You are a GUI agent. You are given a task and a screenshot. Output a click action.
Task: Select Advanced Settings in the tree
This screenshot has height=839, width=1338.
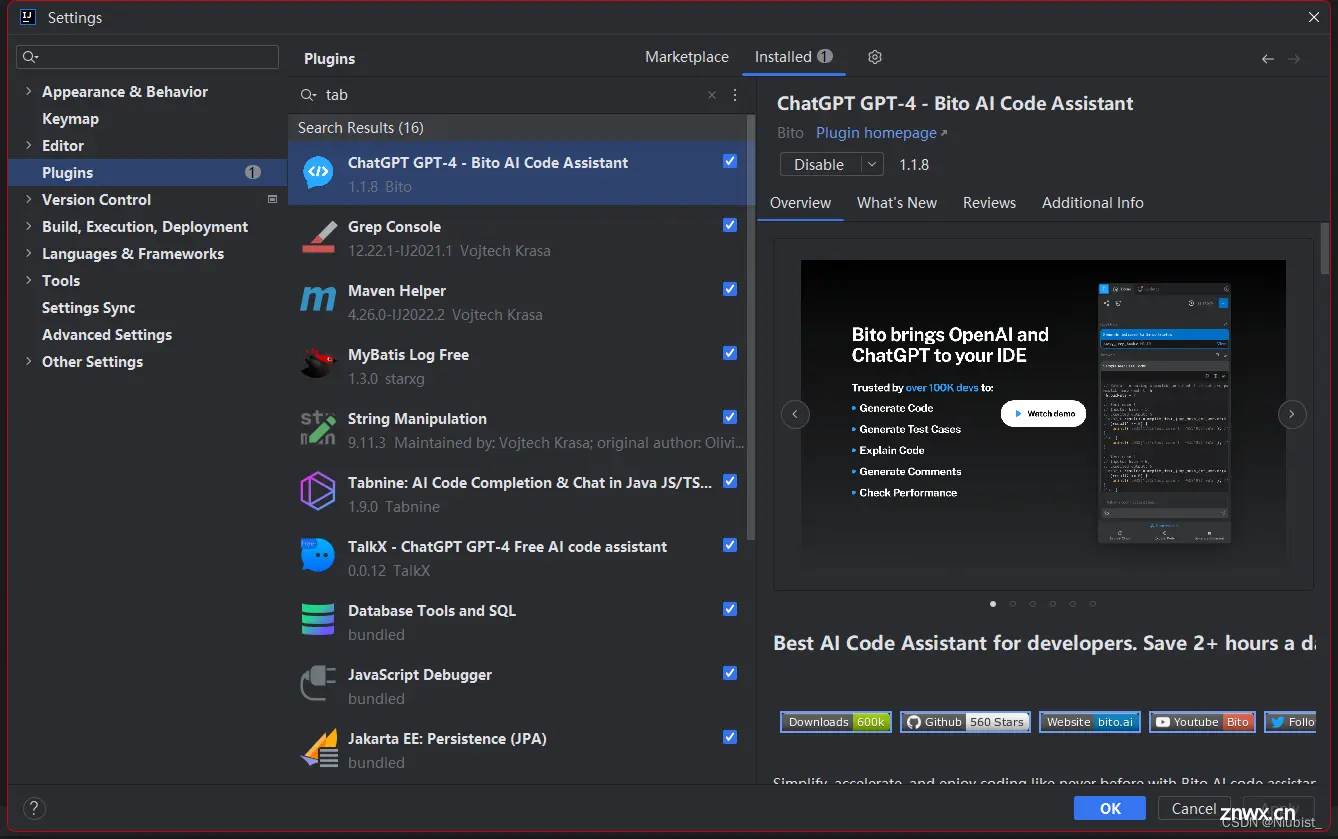[107, 335]
